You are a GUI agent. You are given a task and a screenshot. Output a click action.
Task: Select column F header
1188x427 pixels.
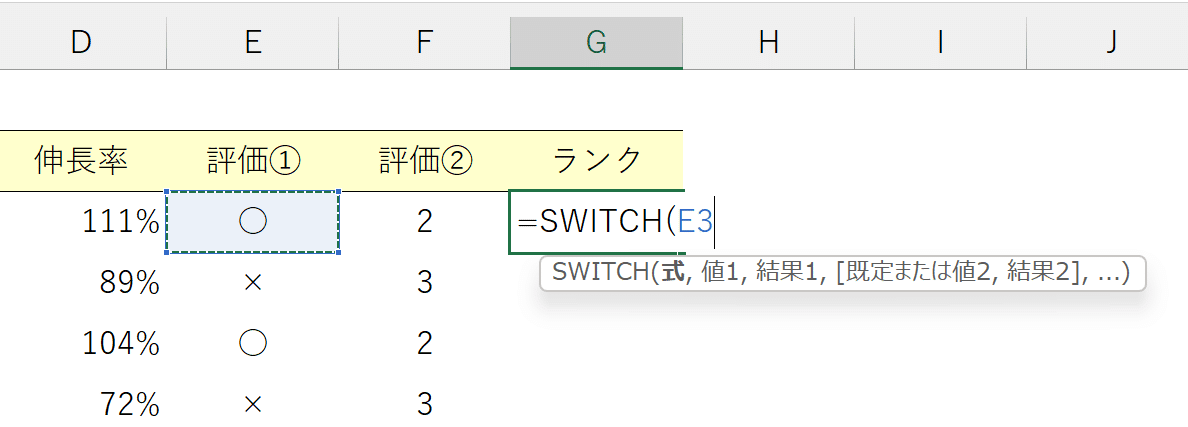[424, 43]
